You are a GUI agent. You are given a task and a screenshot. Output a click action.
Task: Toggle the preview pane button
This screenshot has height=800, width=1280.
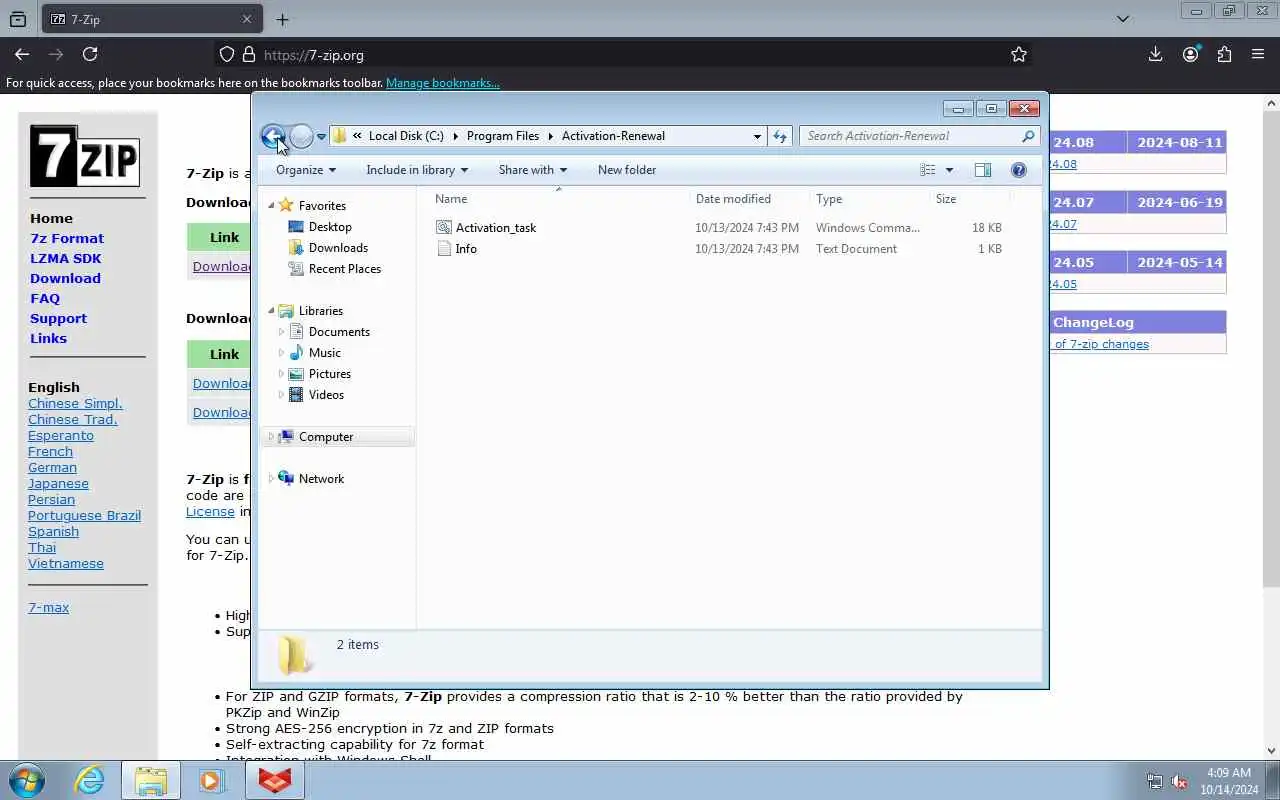pos(983,170)
